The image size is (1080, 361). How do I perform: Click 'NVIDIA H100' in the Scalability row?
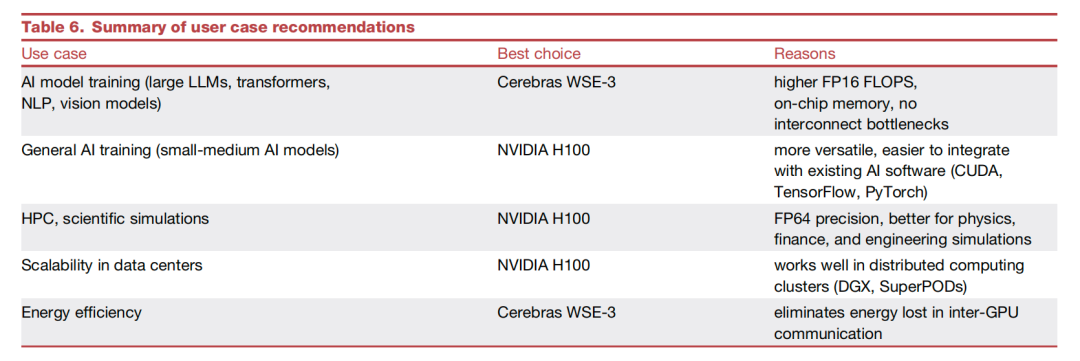coord(543,265)
